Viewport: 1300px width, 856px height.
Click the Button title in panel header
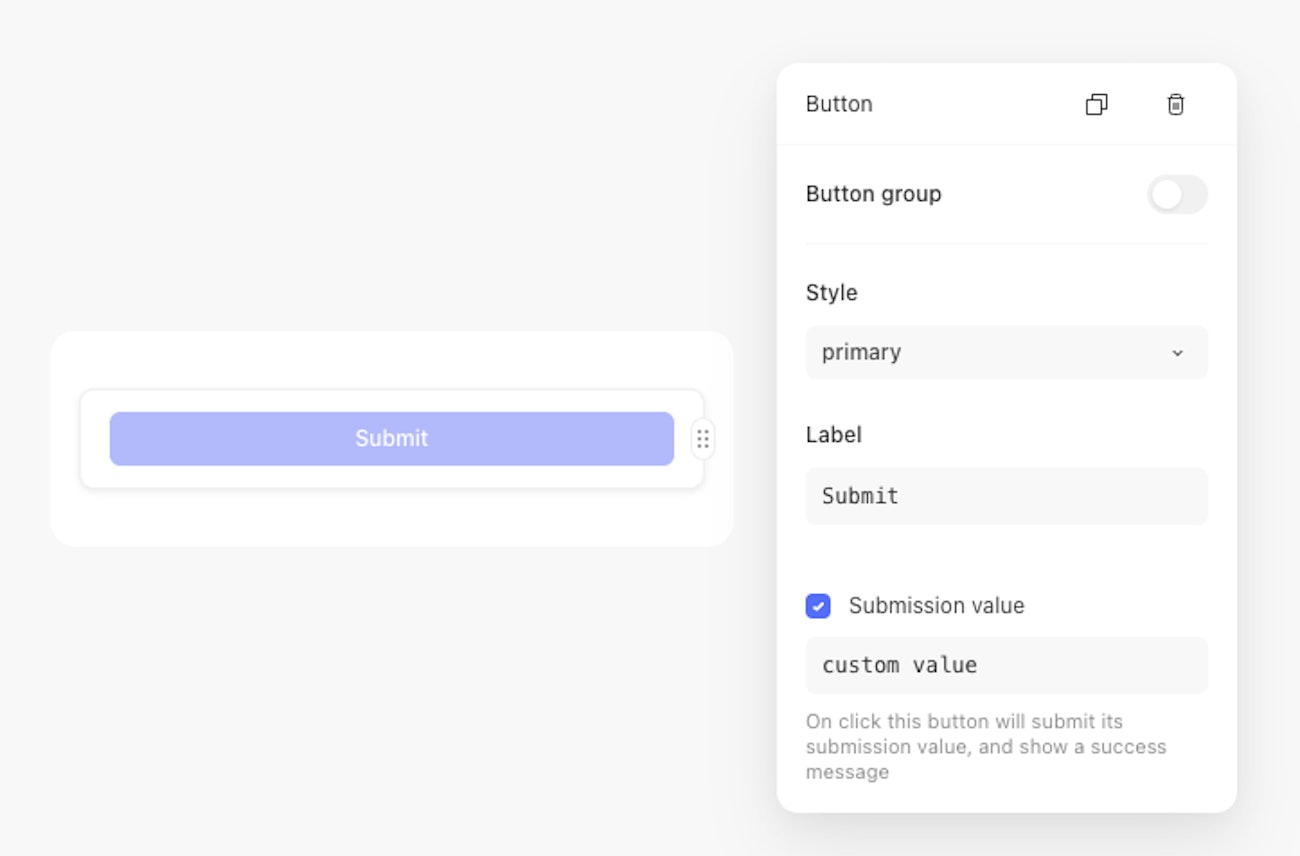(839, 104)
